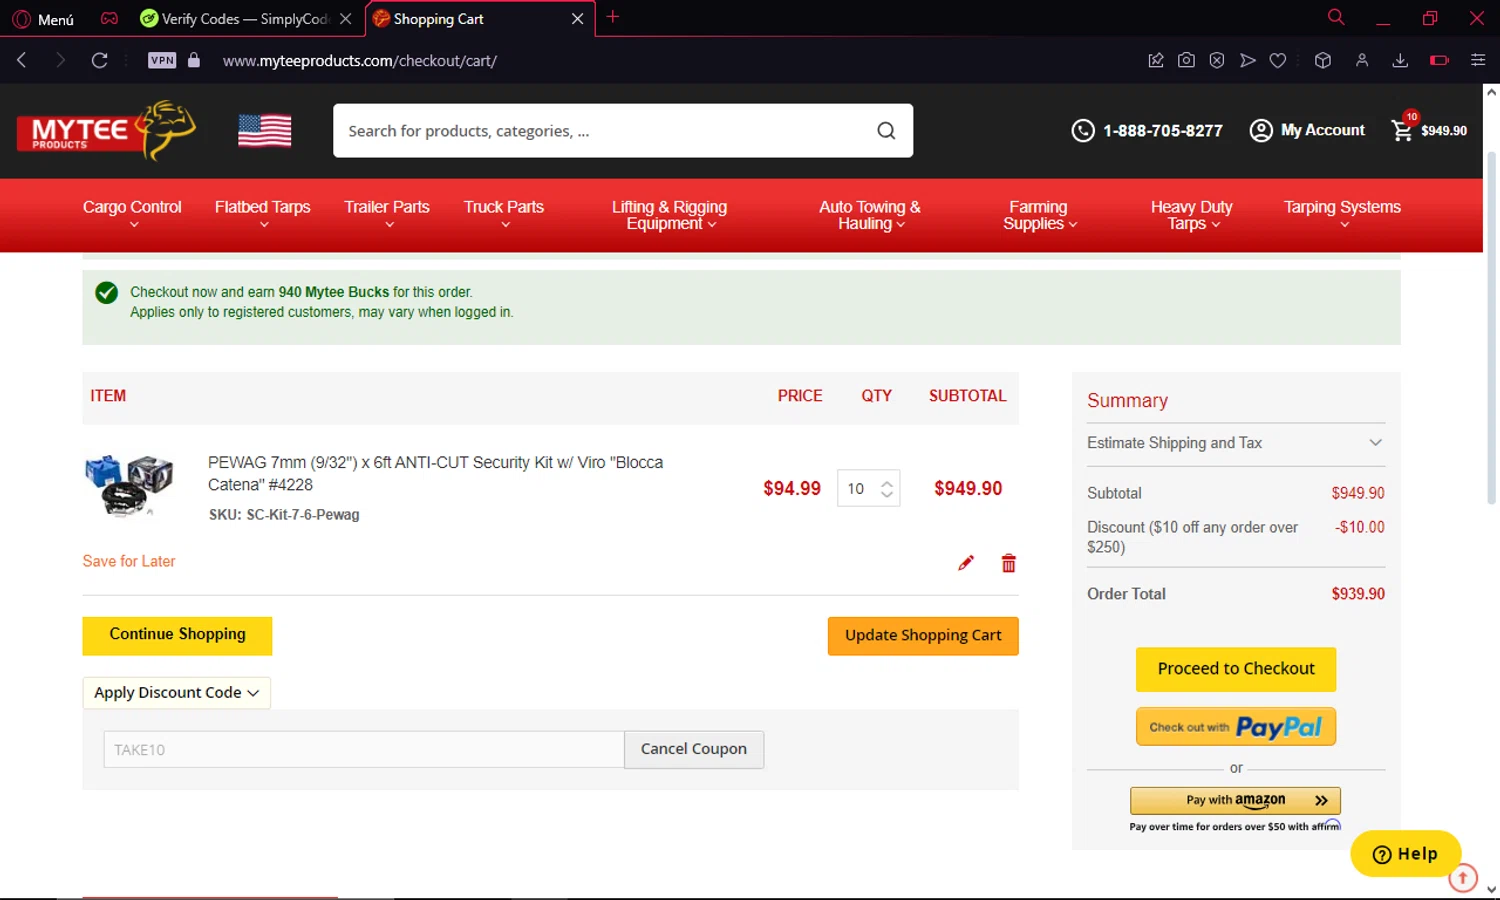Viewport: 1500px width, 900px height.
Task: View site security lock info
Action: [x=194, y=60]
